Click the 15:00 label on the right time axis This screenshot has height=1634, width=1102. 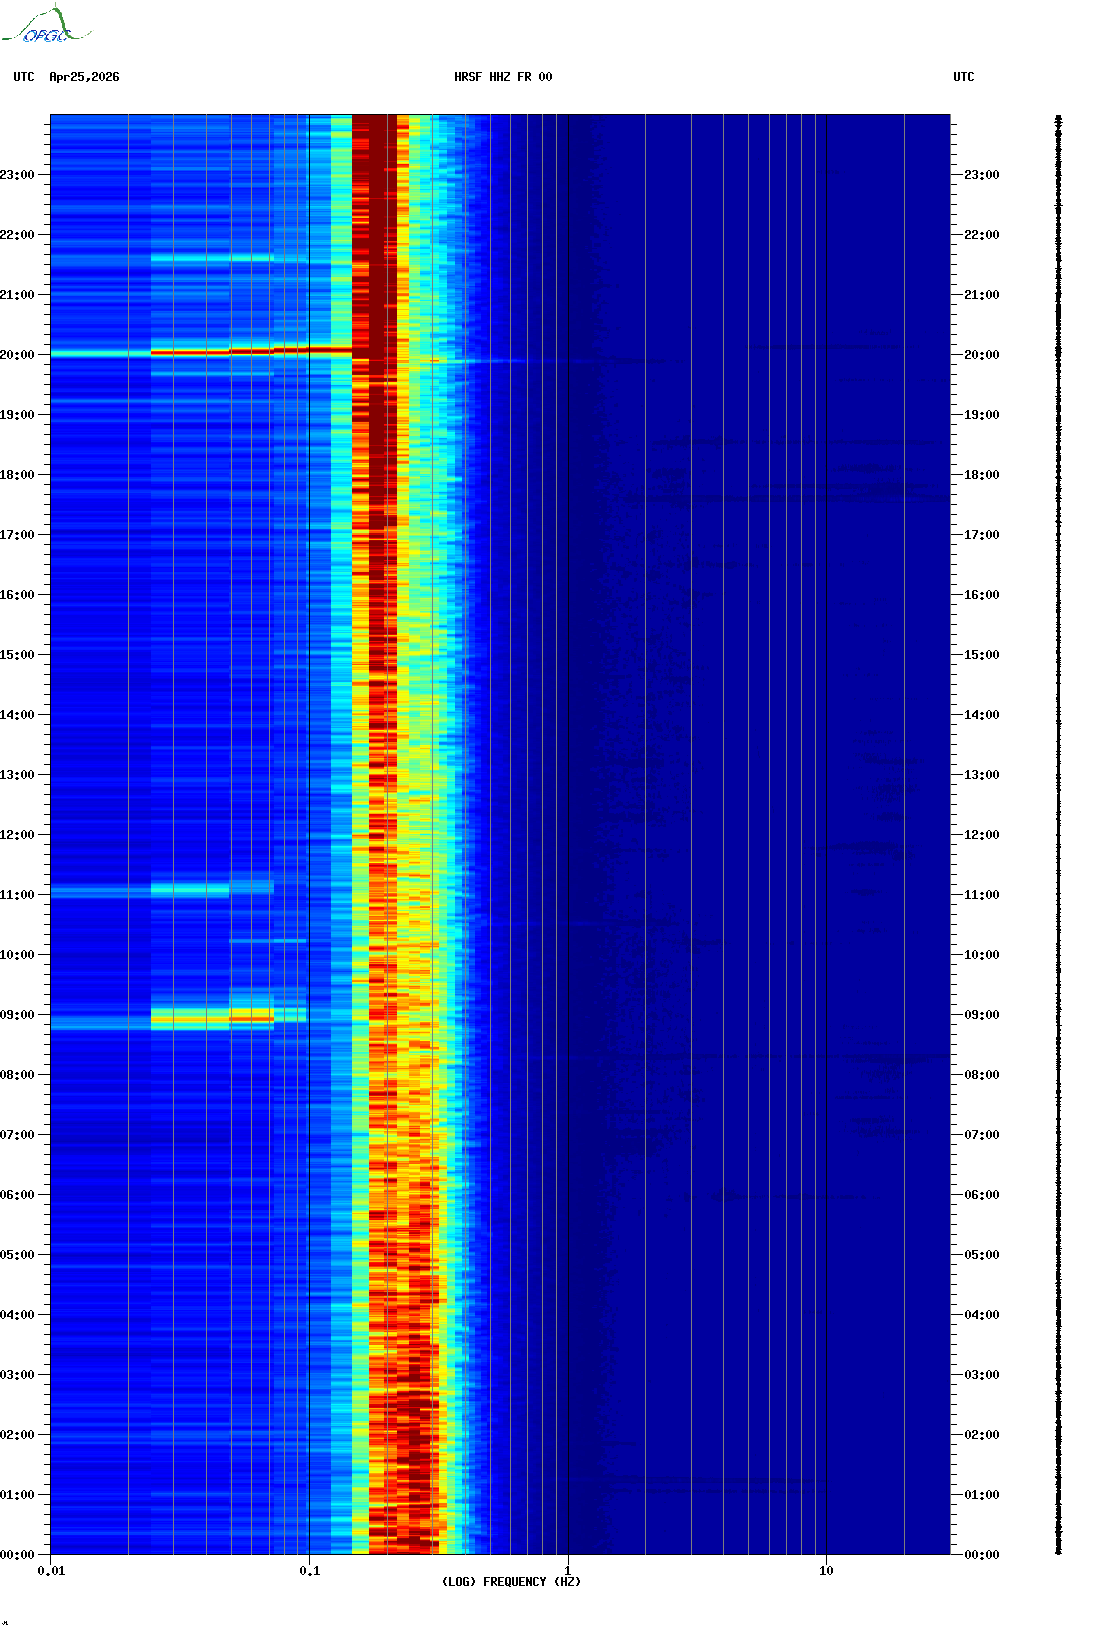pos(982,655)
